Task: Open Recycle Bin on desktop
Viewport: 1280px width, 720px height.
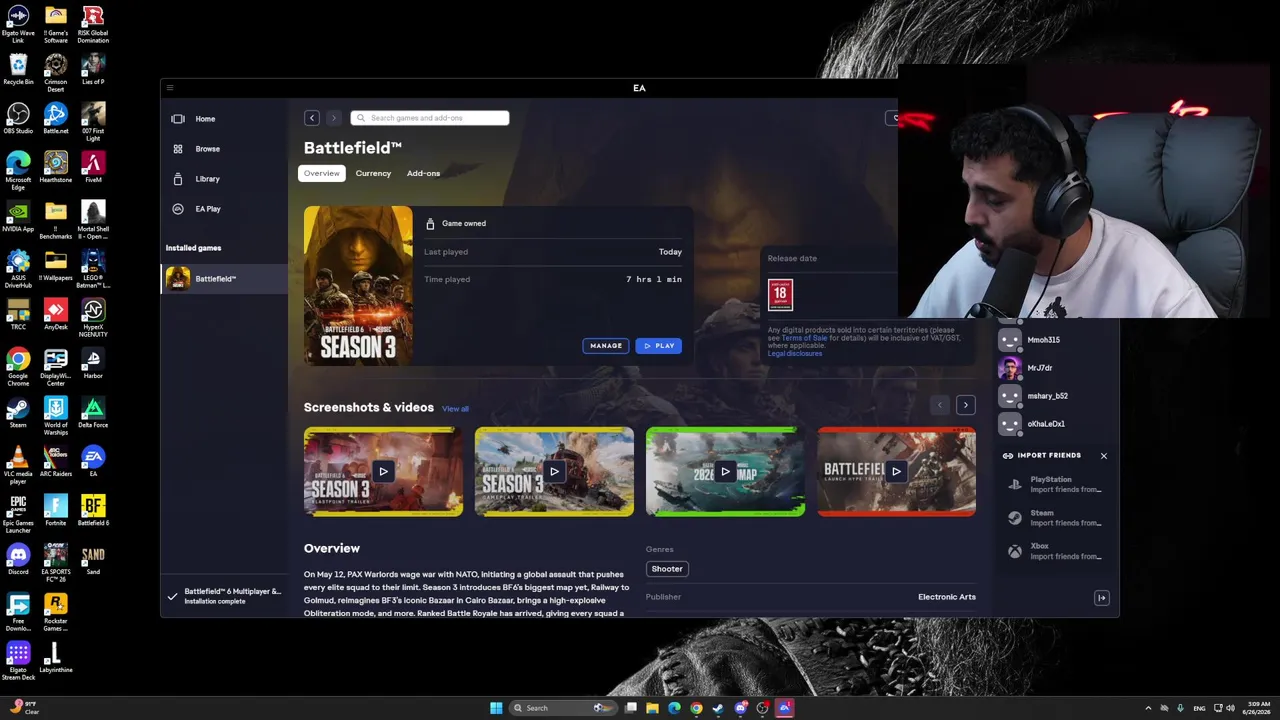Action: [x=18, y=70]
